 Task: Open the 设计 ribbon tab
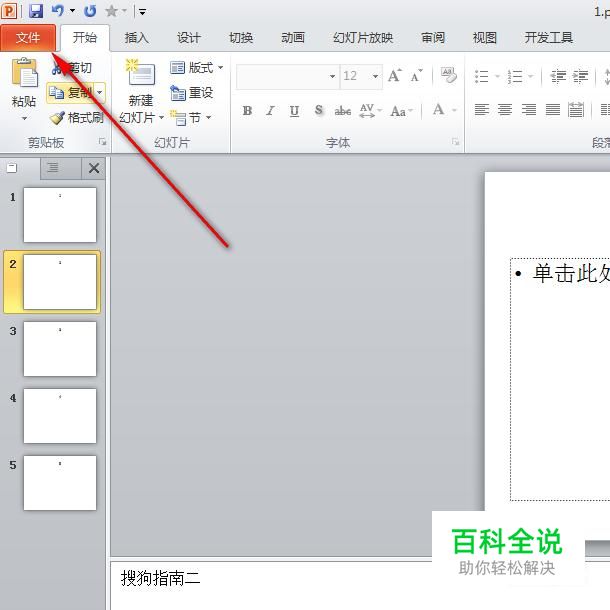(x=189, y=38)
